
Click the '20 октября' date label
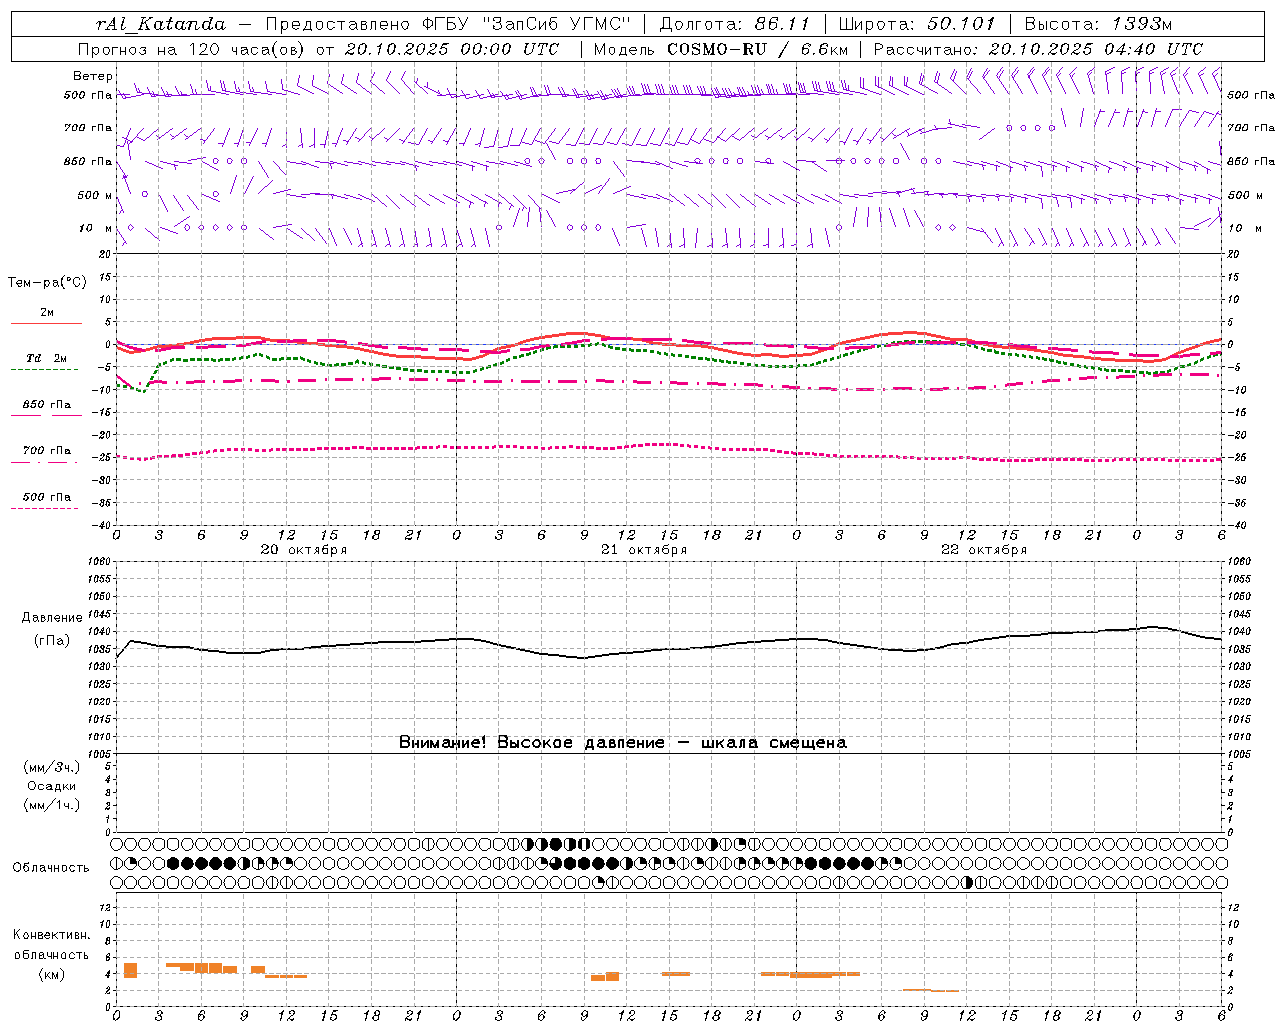tap(304, 549)
